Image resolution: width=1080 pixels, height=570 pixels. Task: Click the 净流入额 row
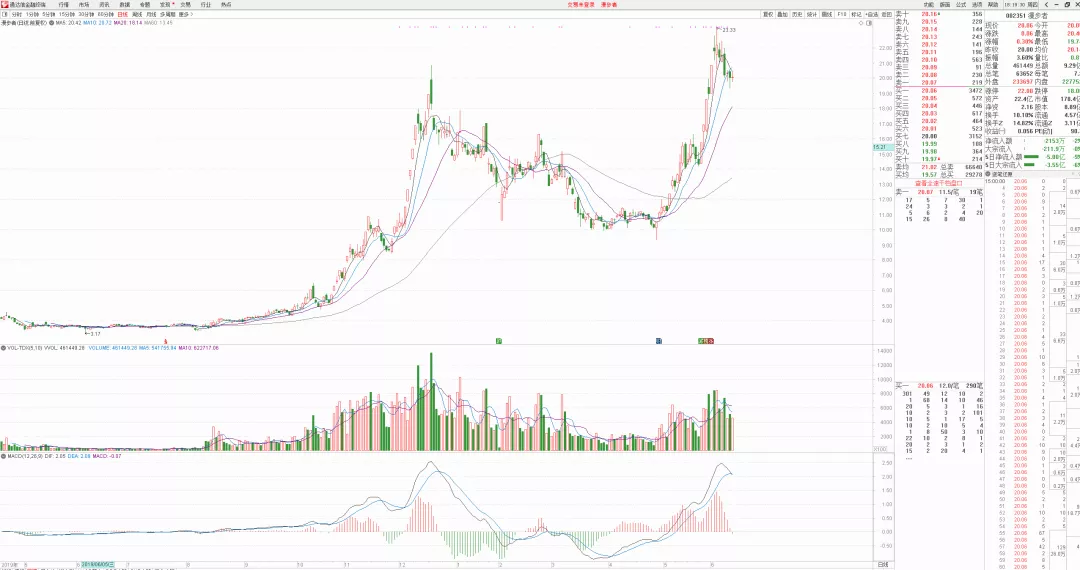(1032, 140)
